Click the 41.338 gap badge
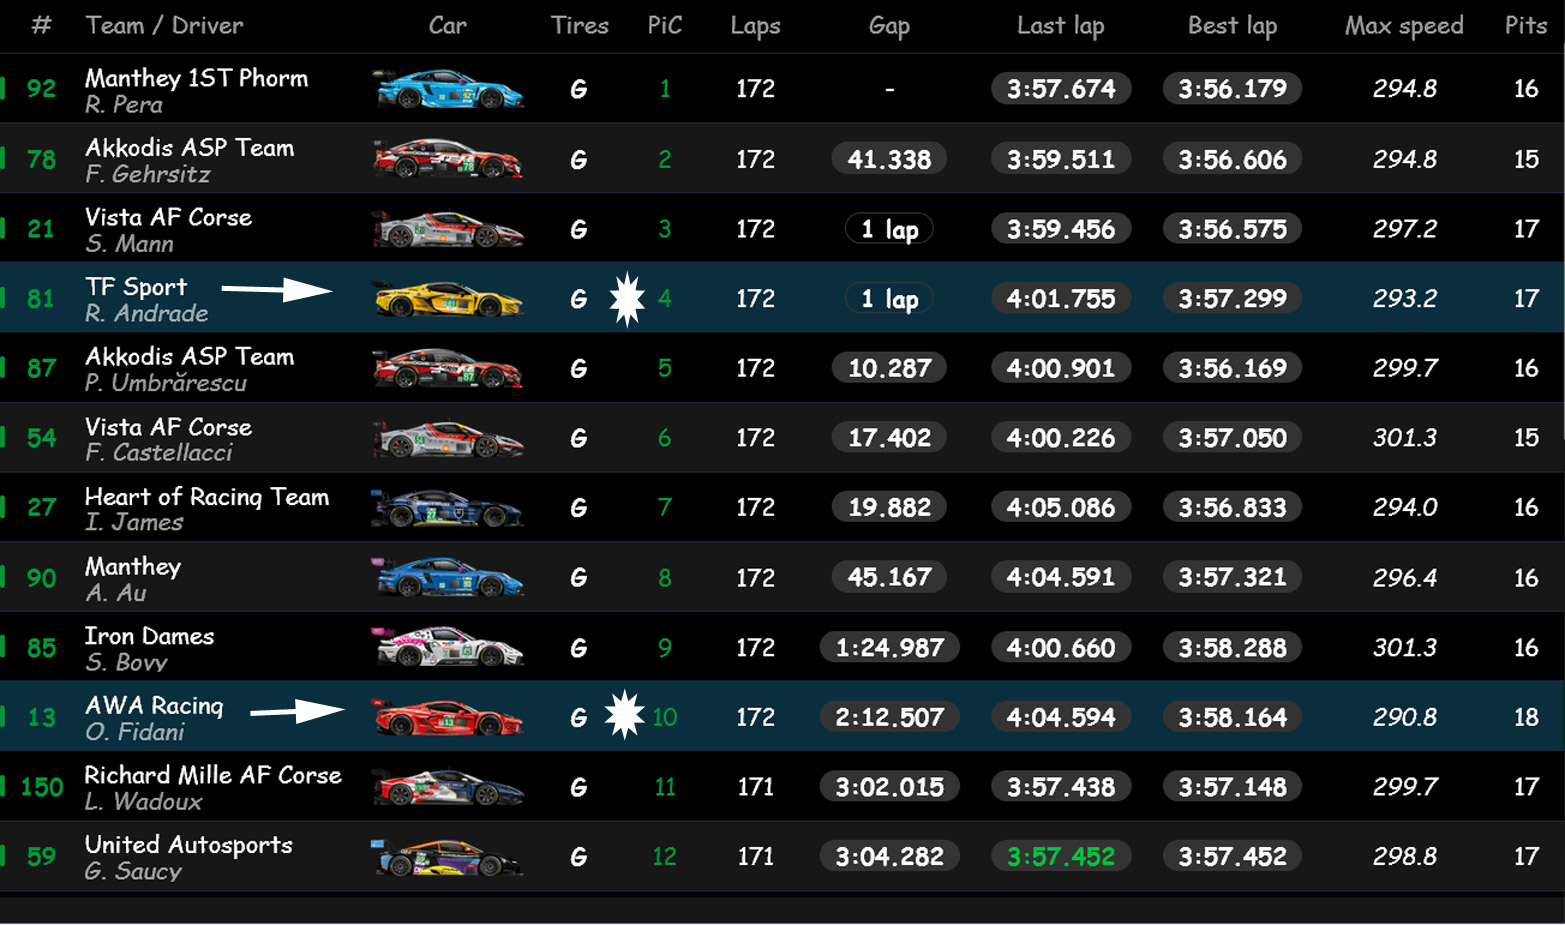The width and height of the screenshot is (1565, 925). click(x=889, y=159)
